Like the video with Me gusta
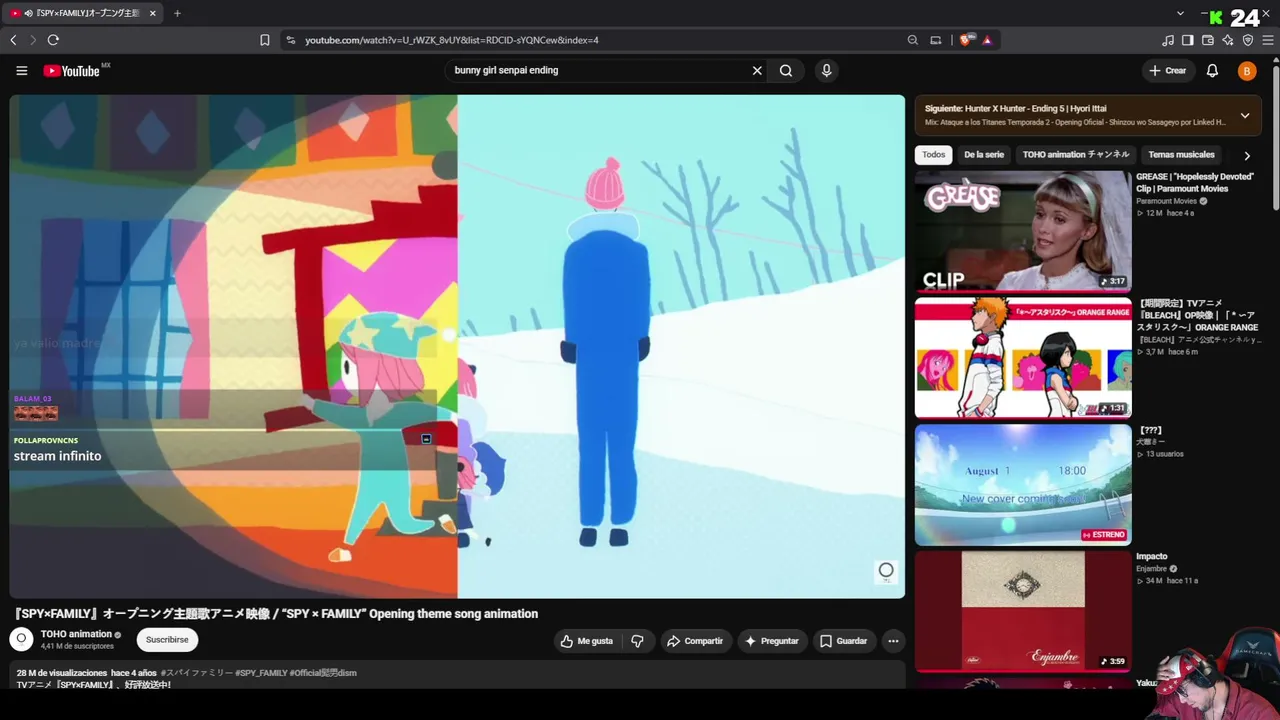Screen dimensions: 1280x720 pyautogui.click(x=587, y=641)
